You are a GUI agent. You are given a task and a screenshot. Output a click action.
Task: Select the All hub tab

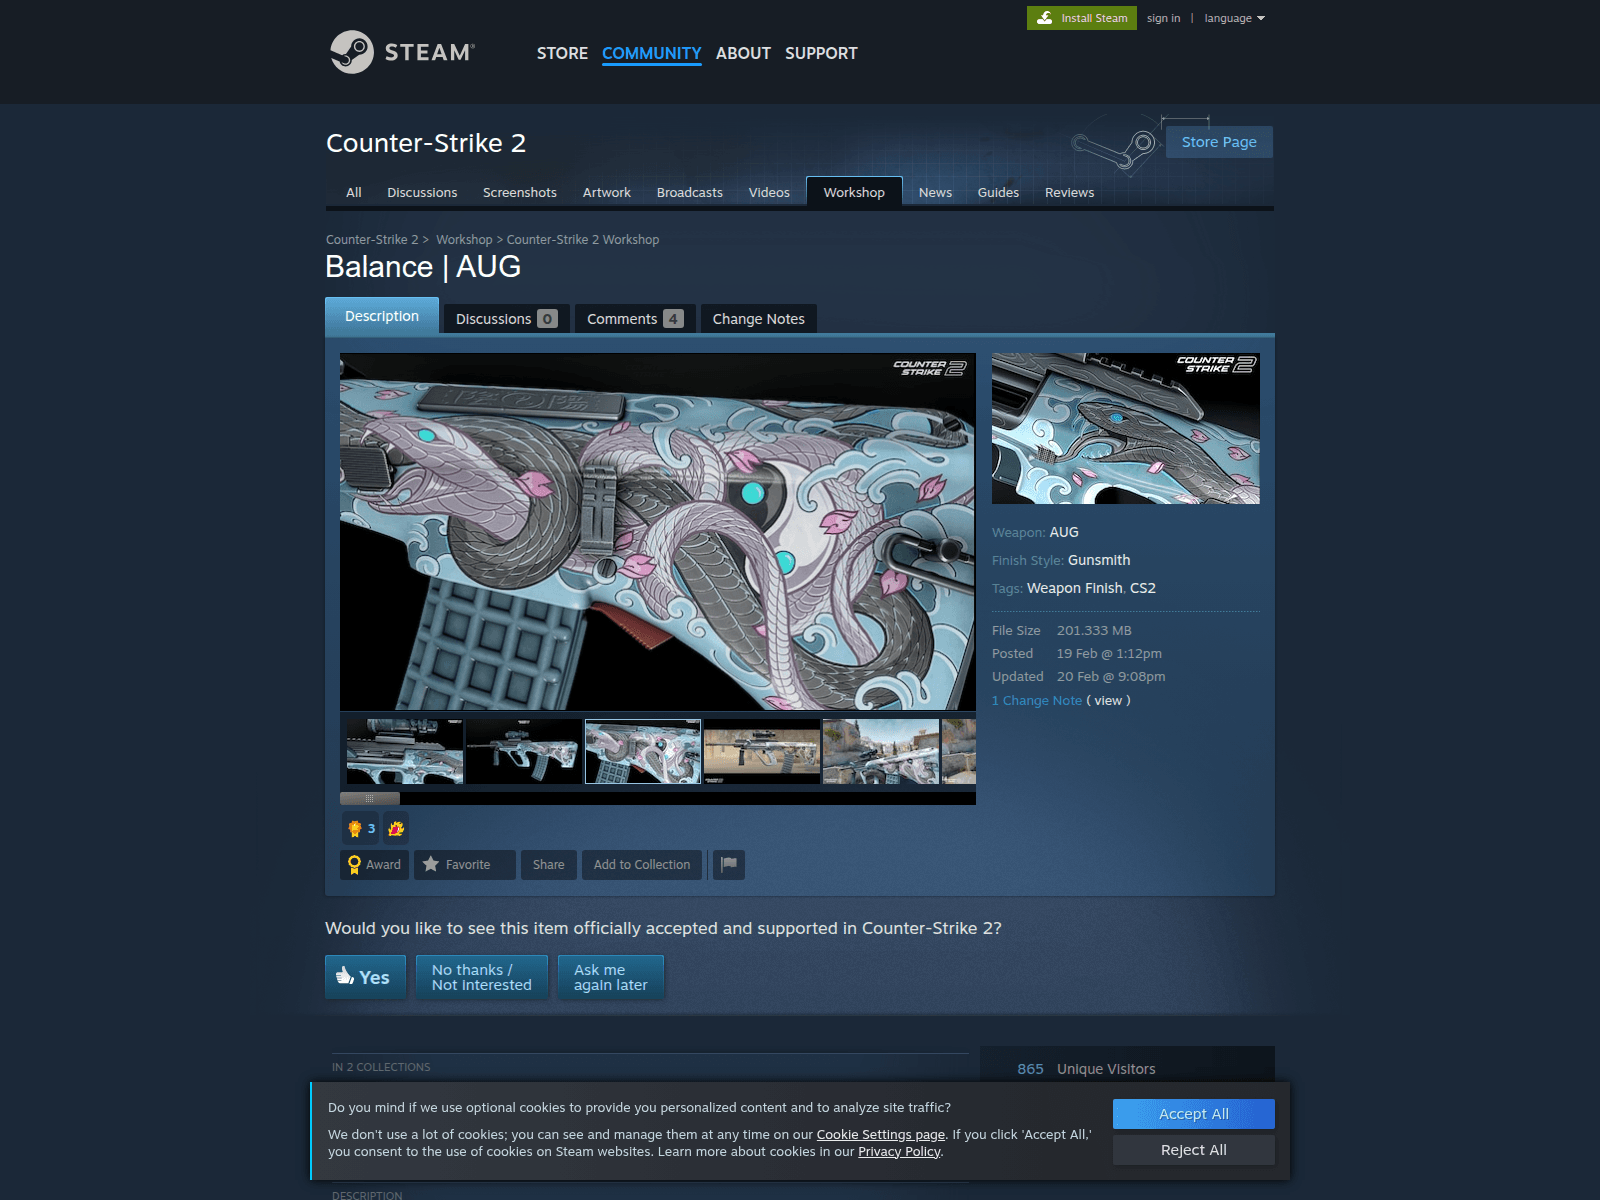tap(354, 192)
